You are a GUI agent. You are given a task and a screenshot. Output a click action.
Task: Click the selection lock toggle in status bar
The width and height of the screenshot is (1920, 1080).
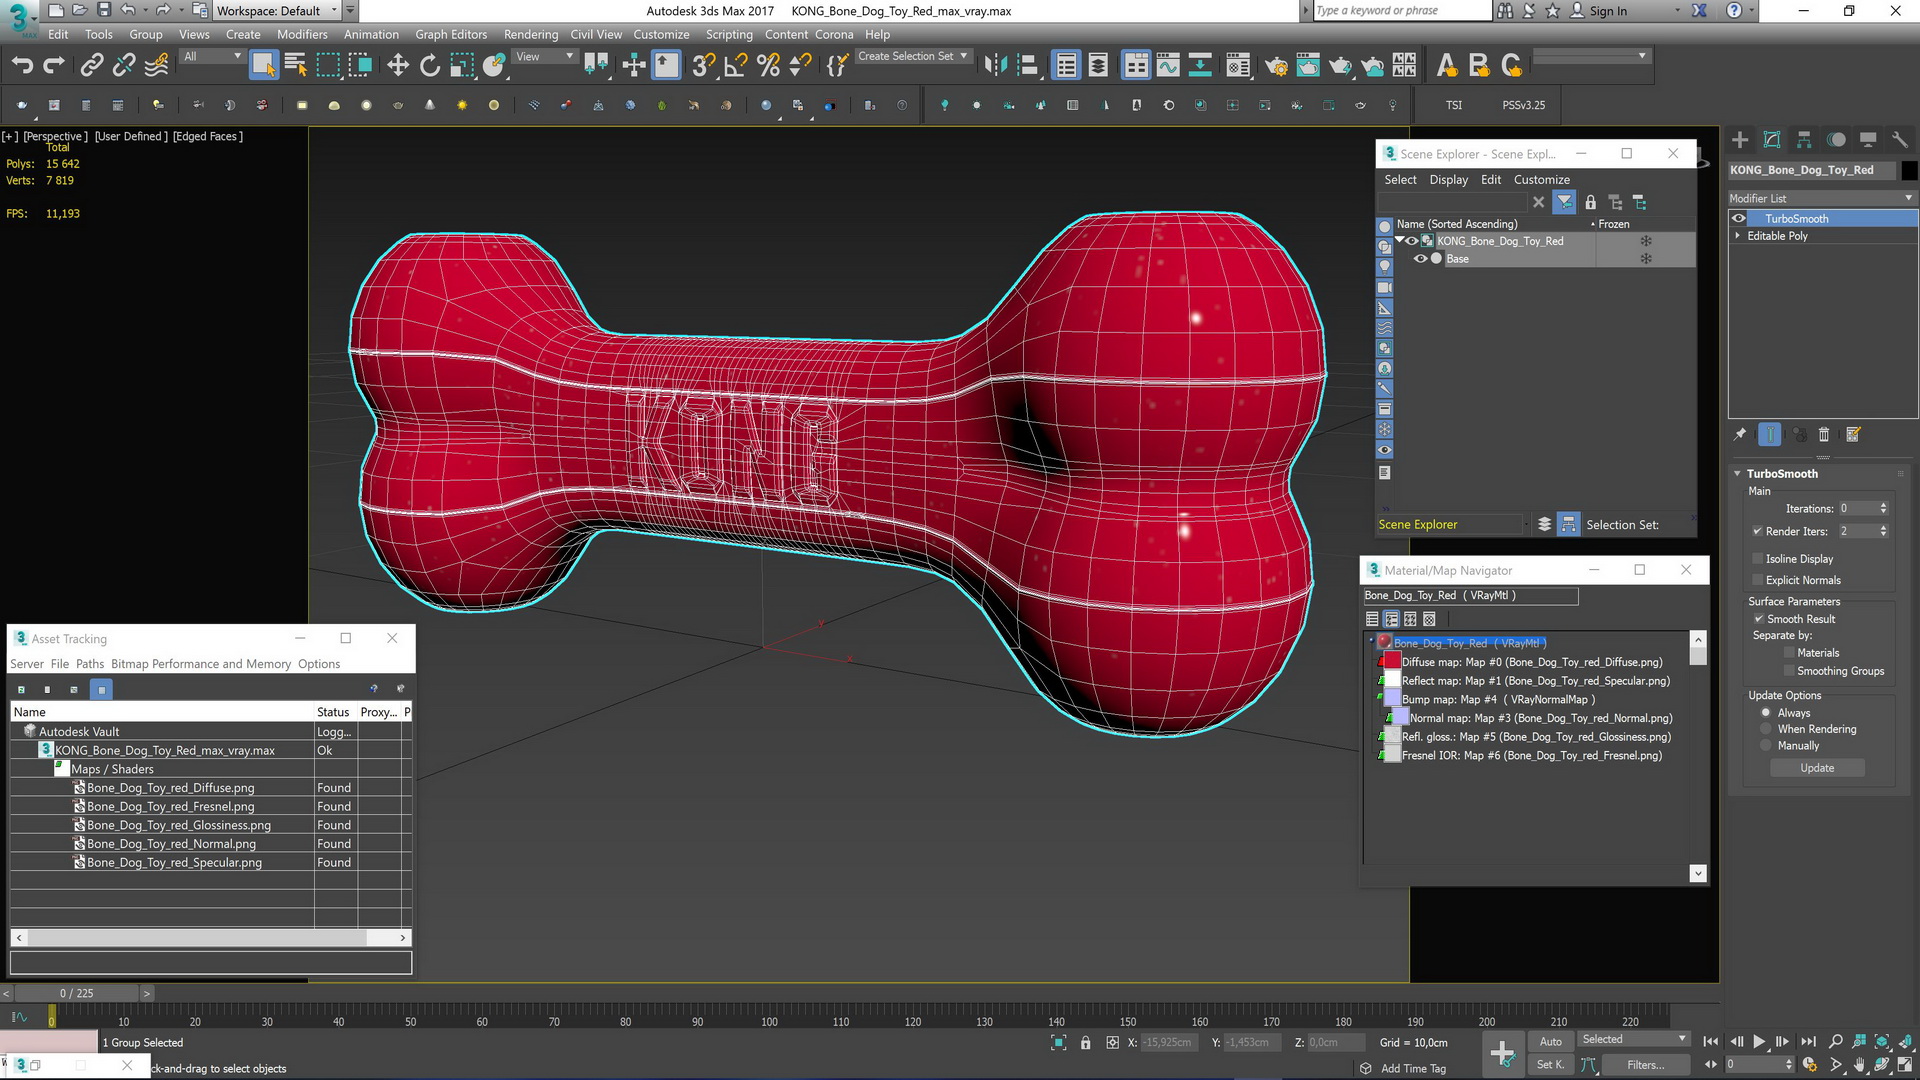pos(1085,1043)
